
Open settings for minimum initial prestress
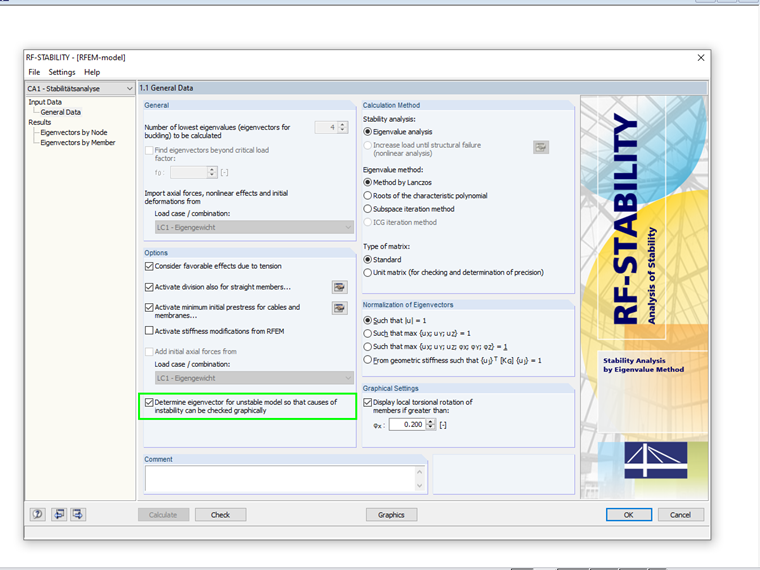340,308
